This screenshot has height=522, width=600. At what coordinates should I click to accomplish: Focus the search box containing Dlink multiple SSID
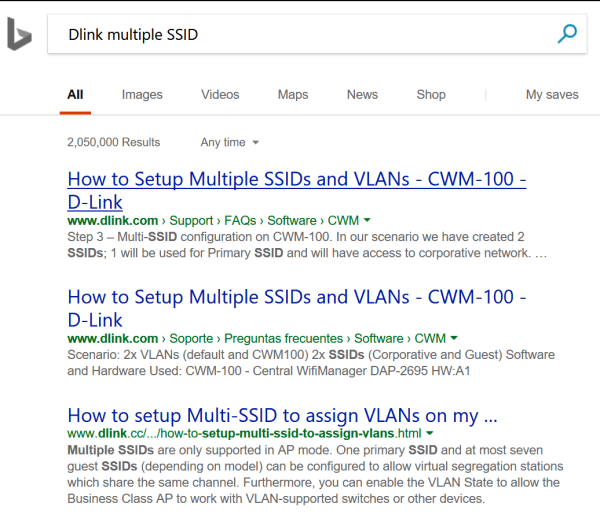click(317, 34)
